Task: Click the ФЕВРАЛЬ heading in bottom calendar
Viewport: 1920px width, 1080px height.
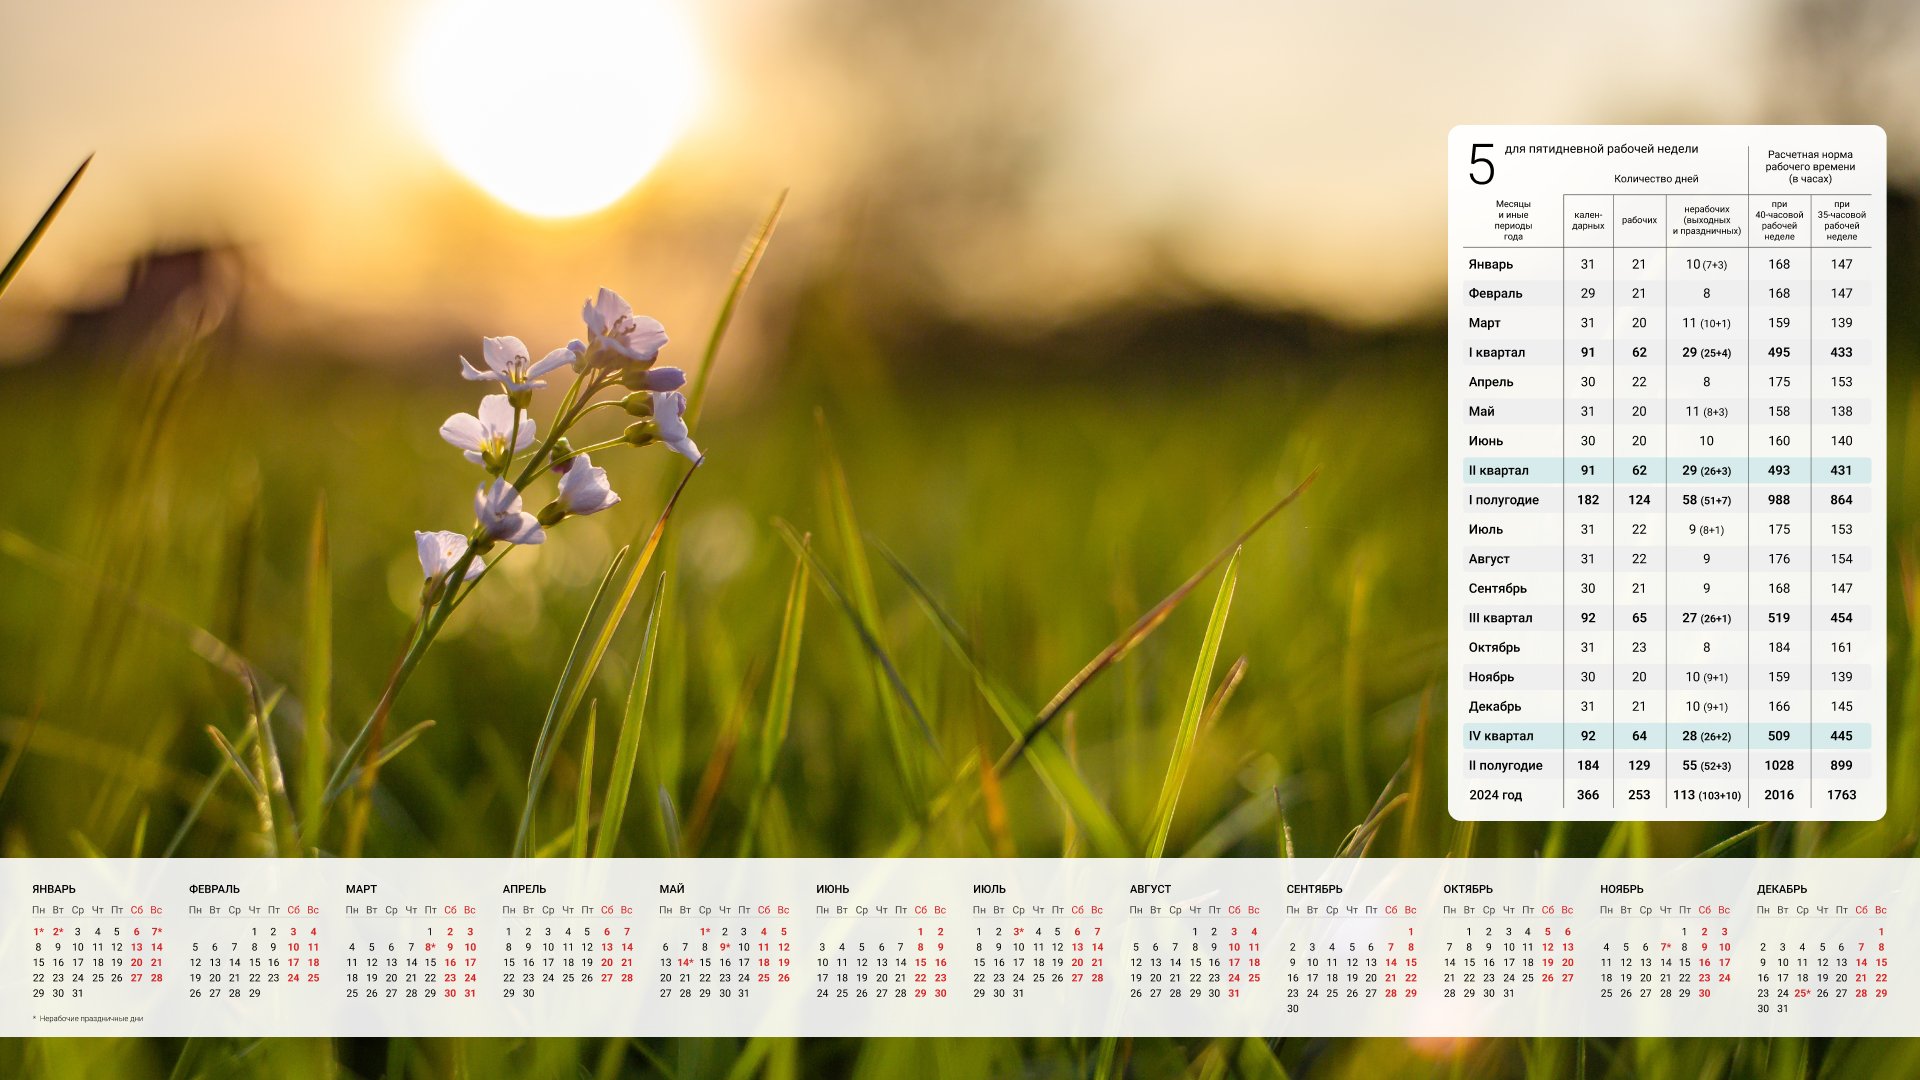Action: click(x=214, y=889)
